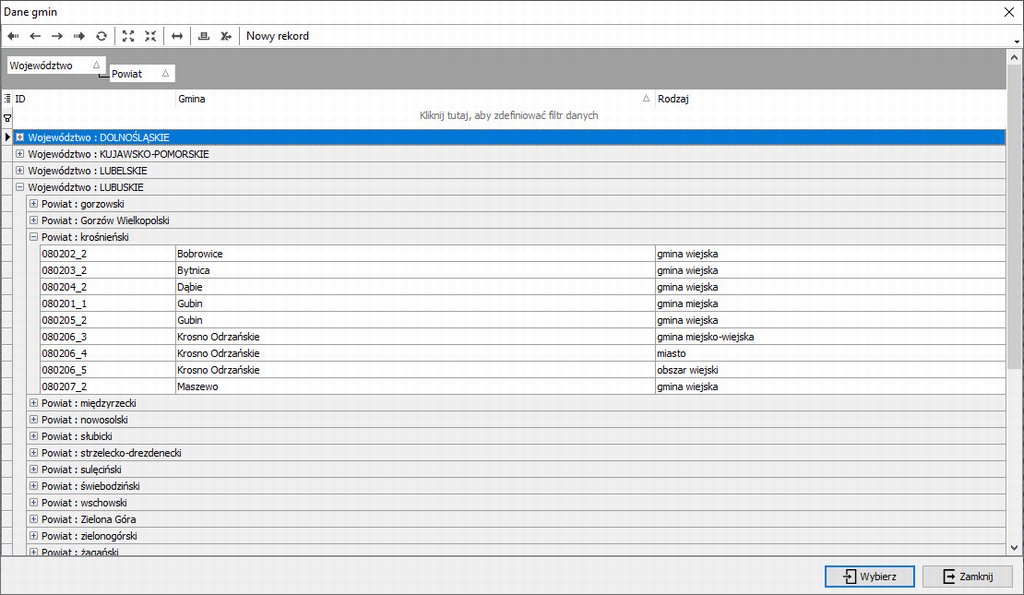Image resolution: width=1024 pixels, height=595 pixels.
Task: Click the filter row to define filter
Action: coord(509,116)
